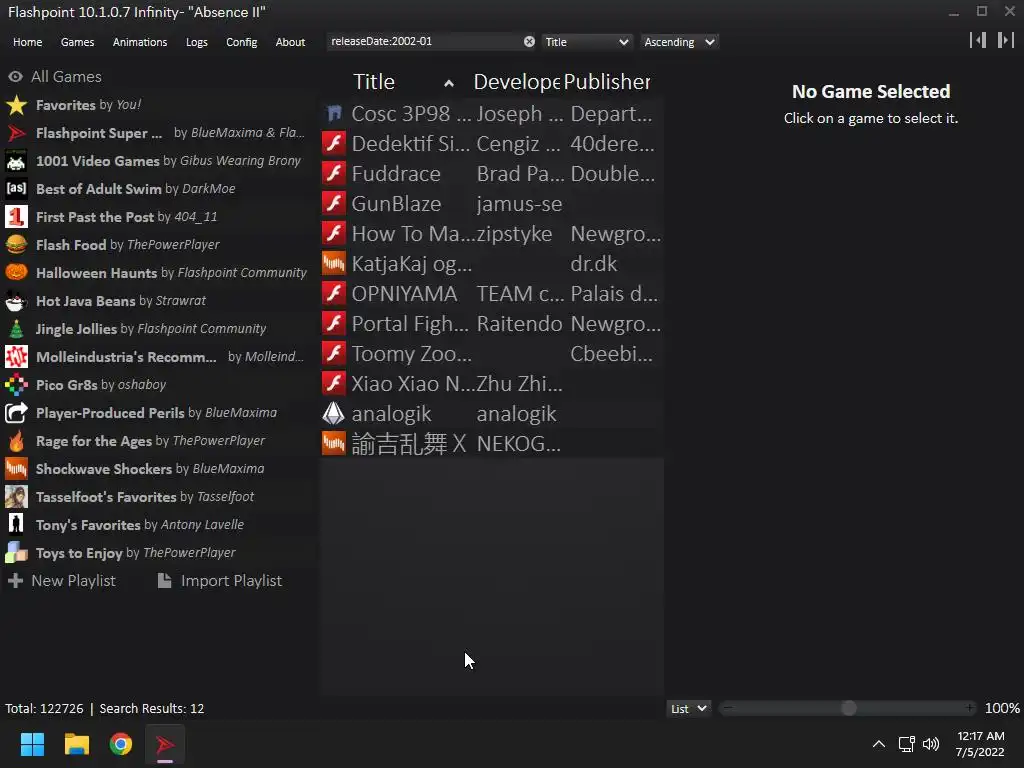Click the First Past the Post icon
The height and width of the screenshot is (768, 1024).
point(16,217)
